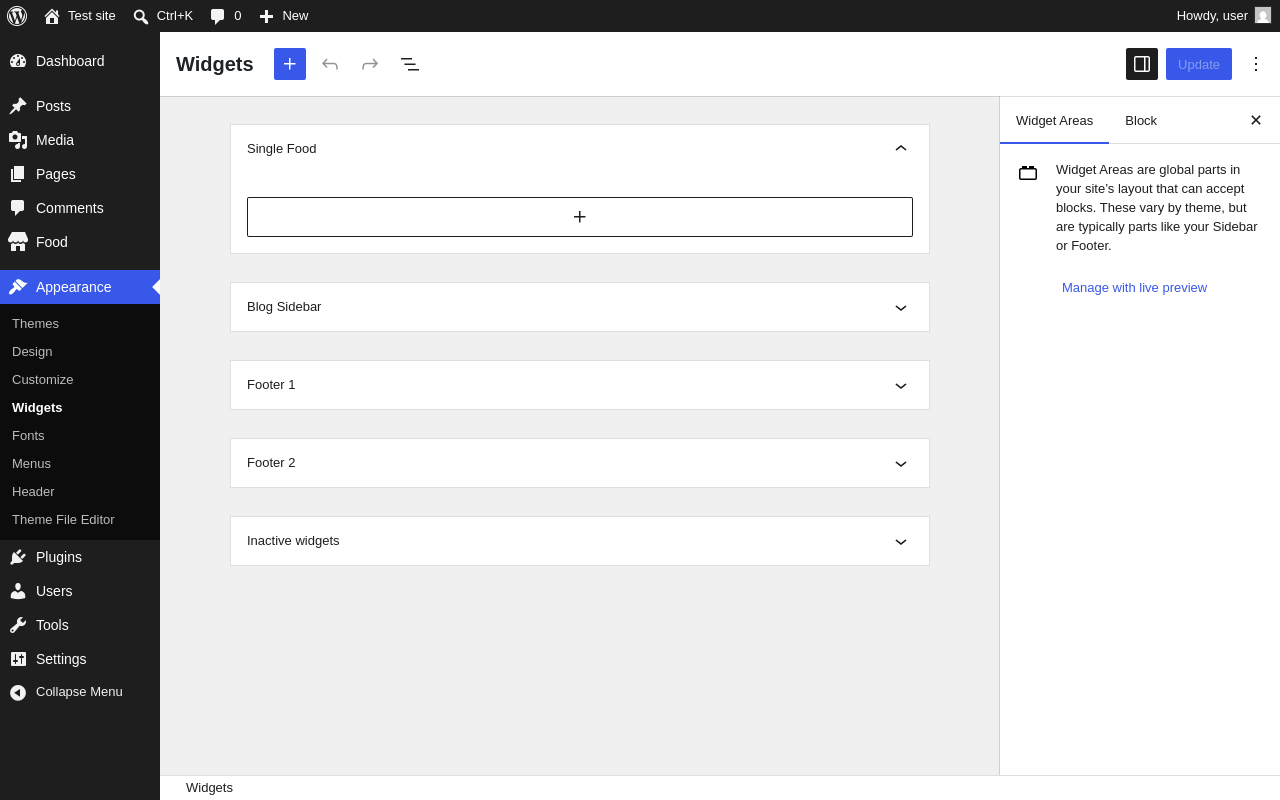Open Pages menu
This screenshot has height=800, width=1280.
[x=80, y=174]
